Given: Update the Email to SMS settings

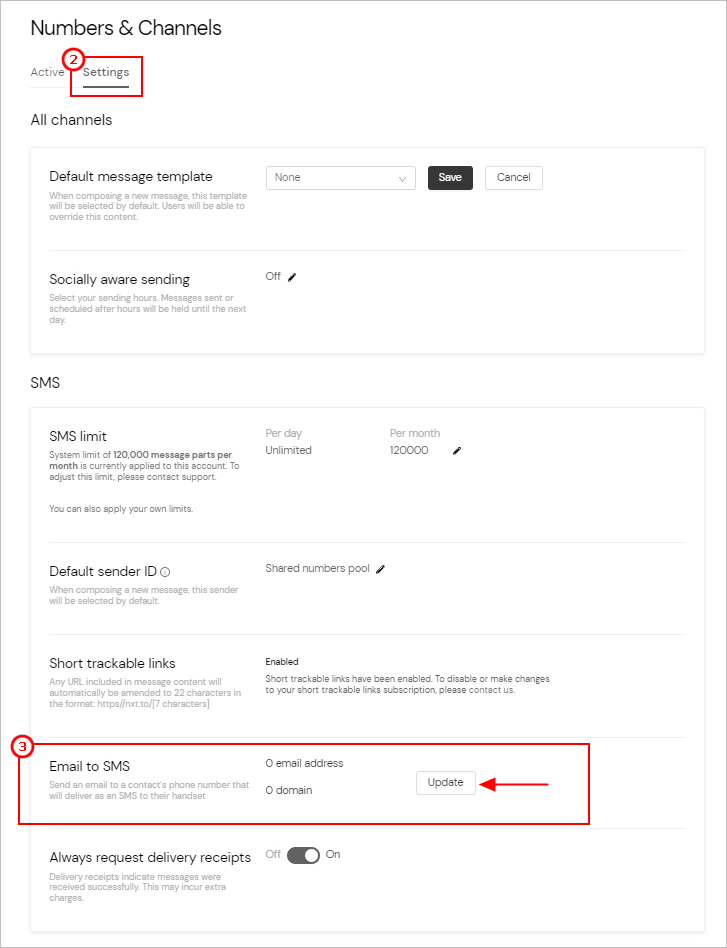Looking at the screenshot, I should (445, 783).
